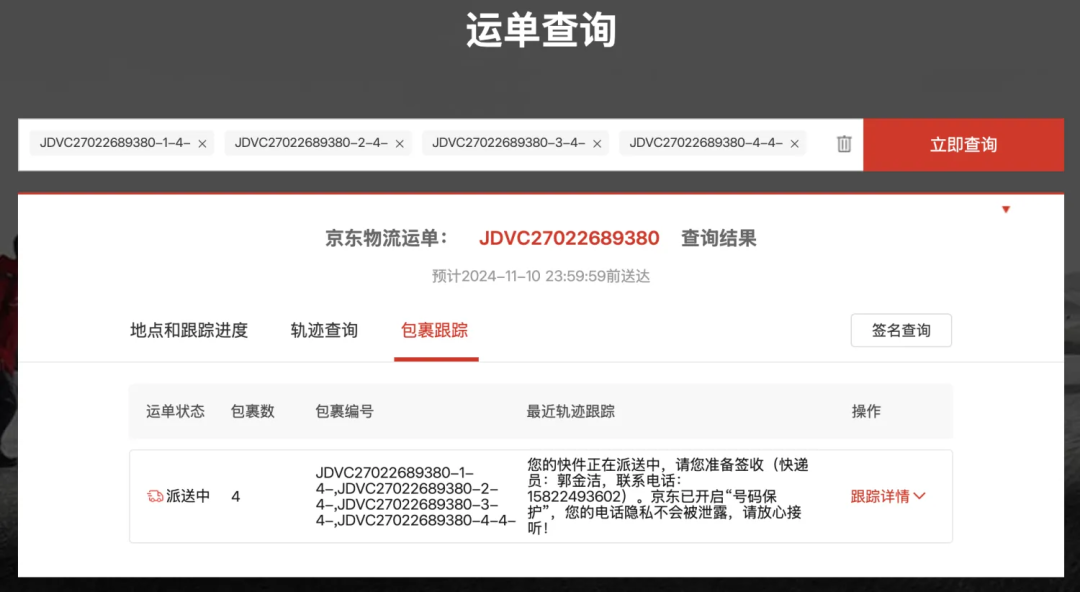Click the waybill number JDVC27022689380 in red
The height and width of the screenshot is (592, 1080).
tap(570, 238)
